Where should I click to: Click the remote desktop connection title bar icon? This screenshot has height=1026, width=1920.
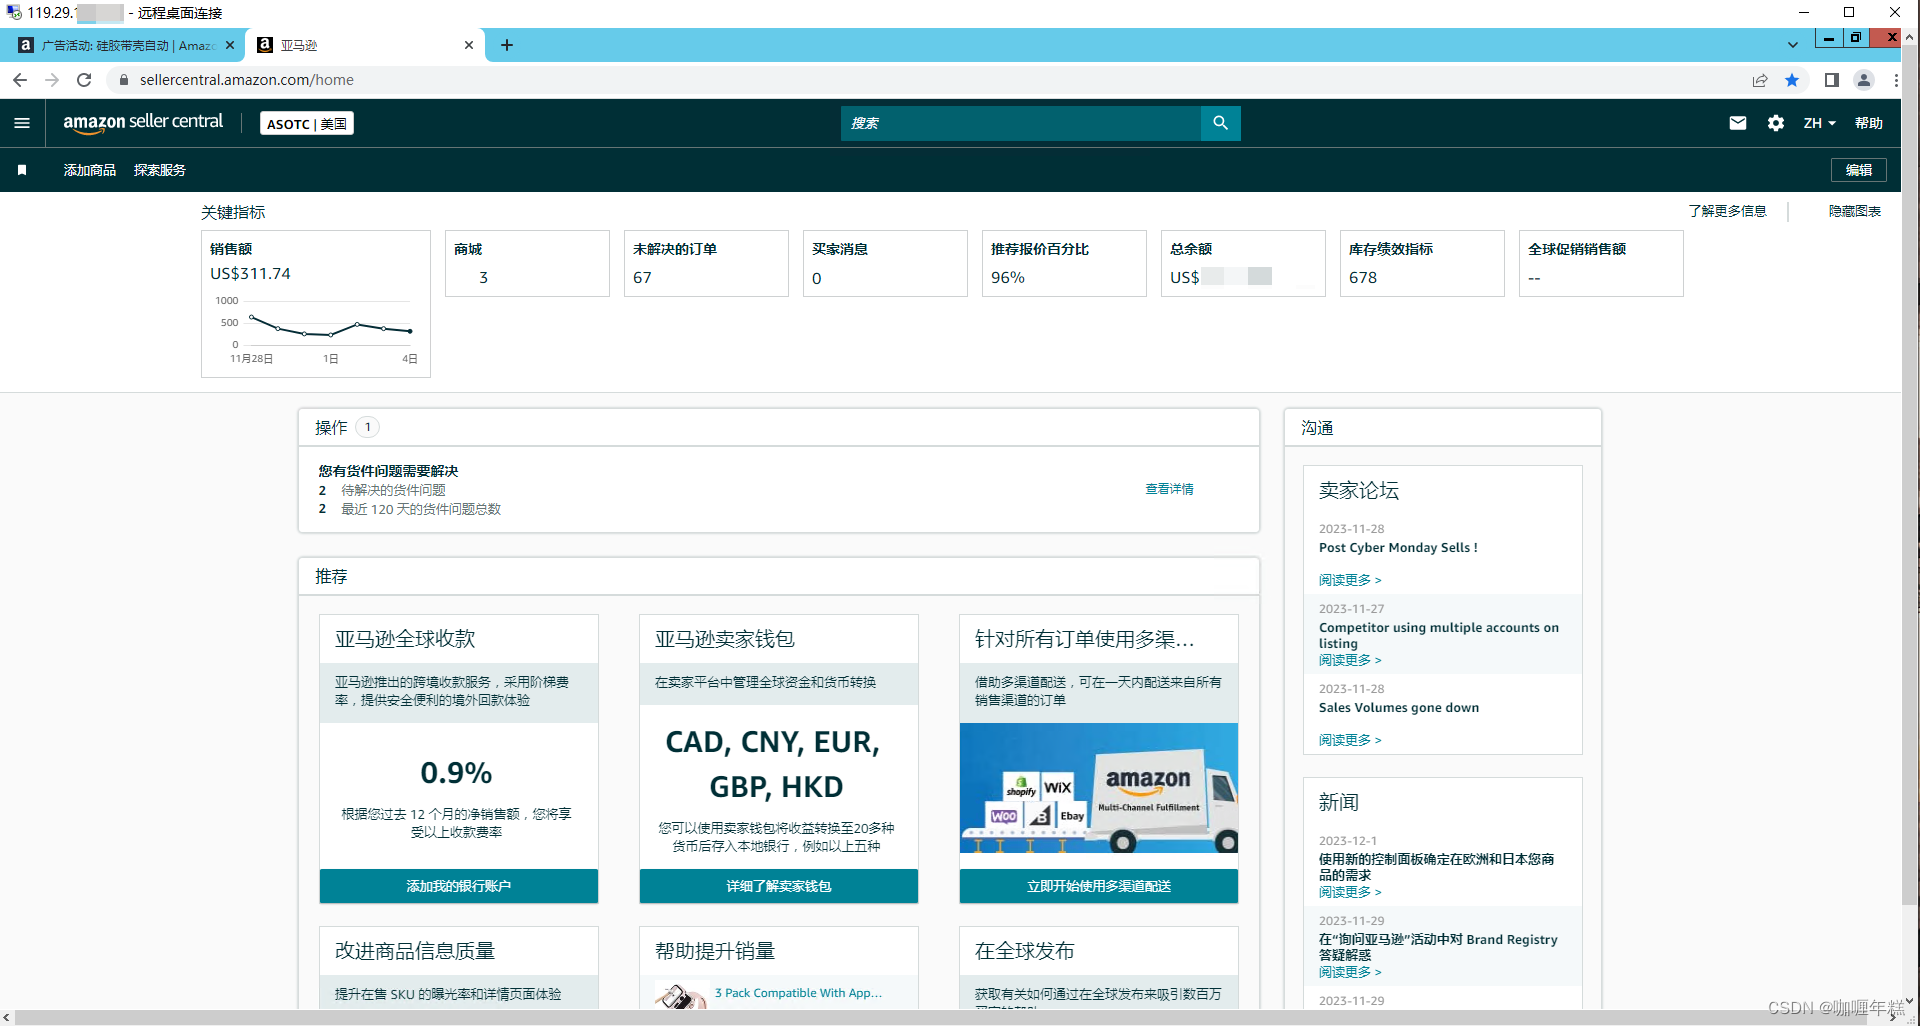(x=13, y=12)
